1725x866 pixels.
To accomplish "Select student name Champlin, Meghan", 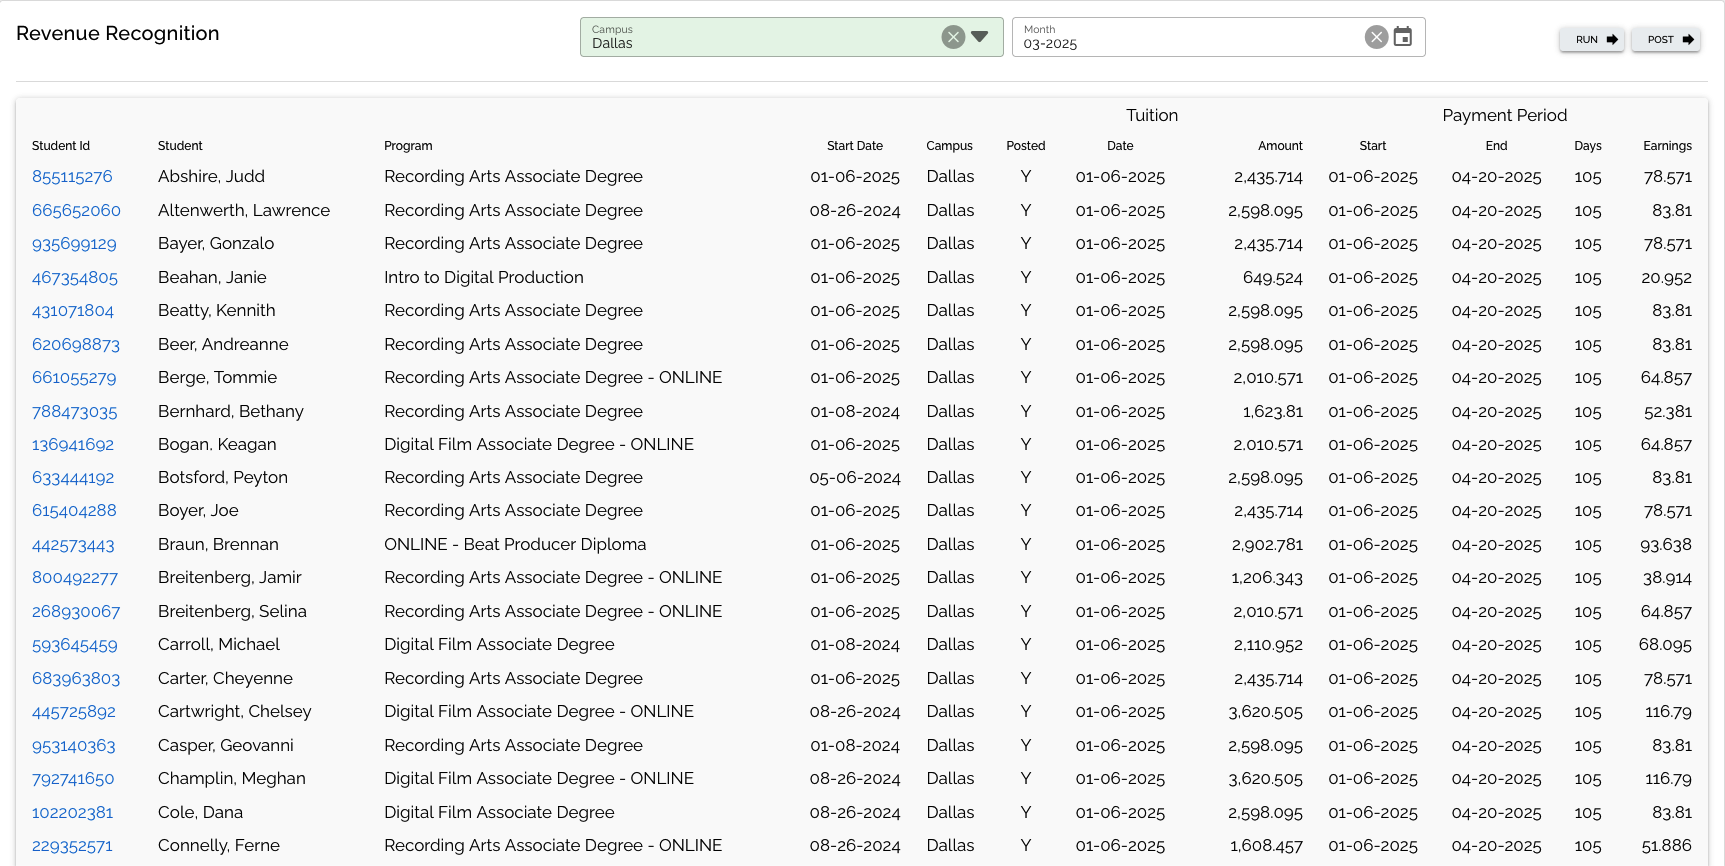I will click(x=232, y=779).
